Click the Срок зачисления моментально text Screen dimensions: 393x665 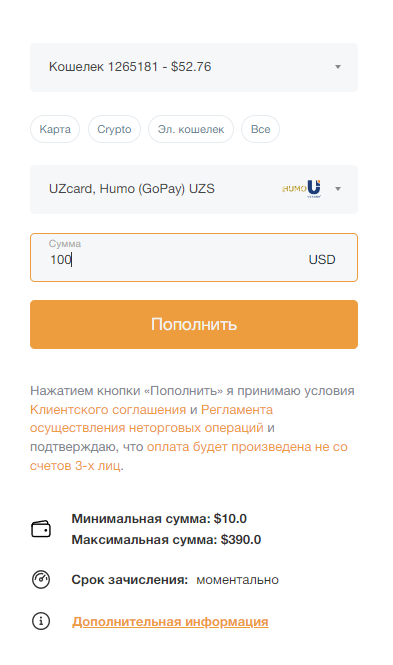click(175, 580)
